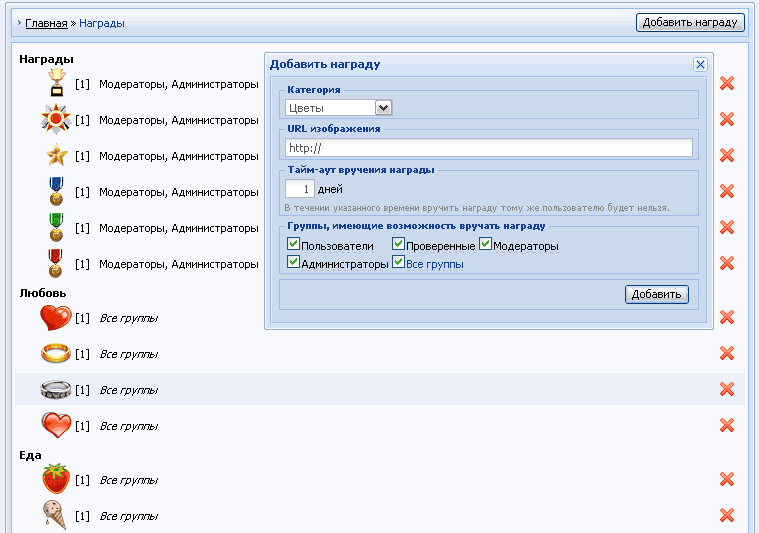759x533 pixels.
Task: Click the URL изображения text field
Action: tap(489, 148)
